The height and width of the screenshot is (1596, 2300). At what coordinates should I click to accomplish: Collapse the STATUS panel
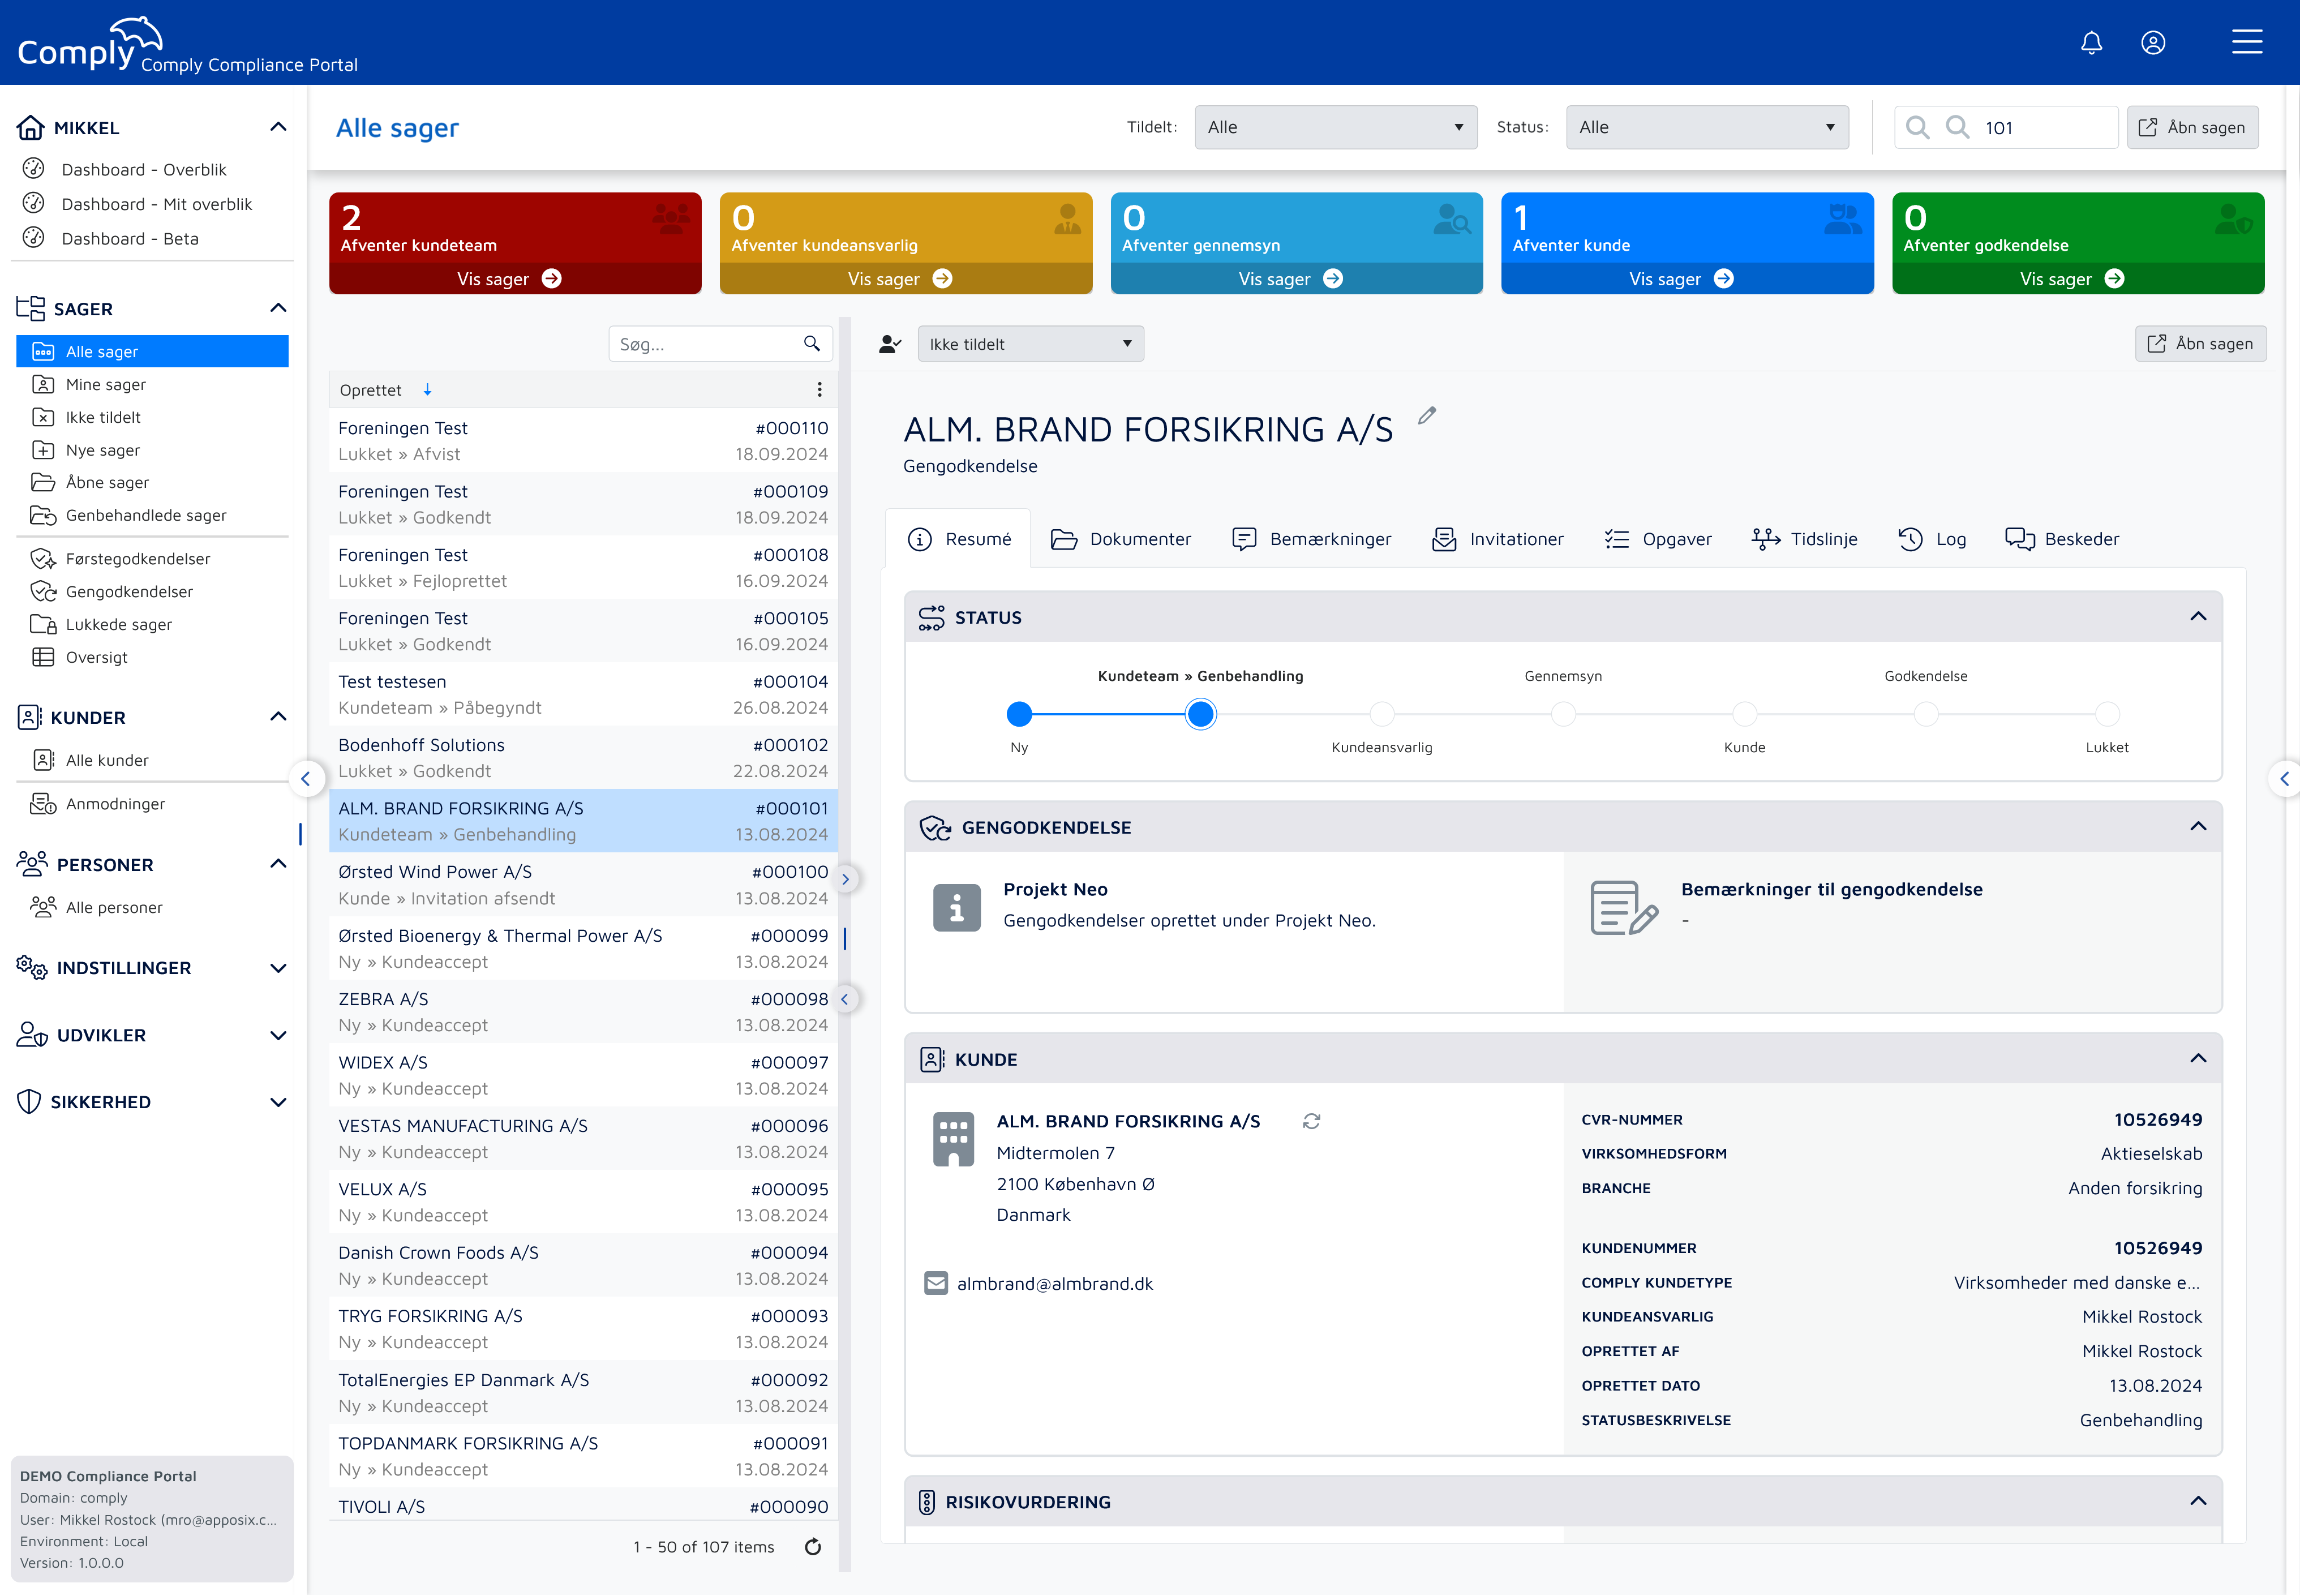[x=2198, y=617]
